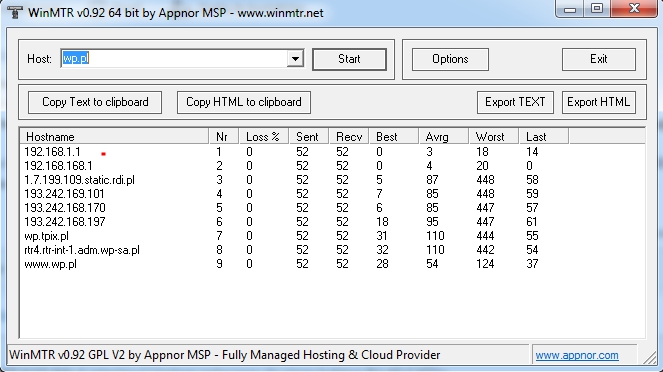Screen dimensions: 663x372
Task: Open the Host dropdown arrow
Action: (x=295, y=58)
